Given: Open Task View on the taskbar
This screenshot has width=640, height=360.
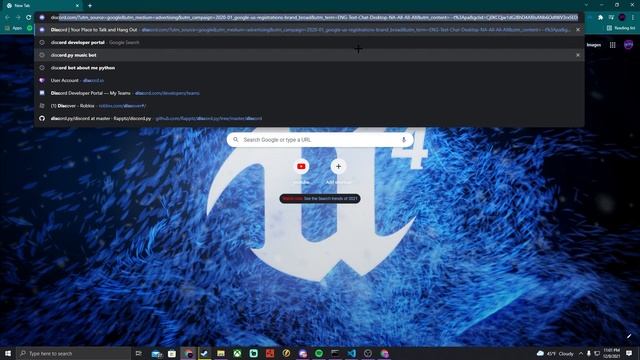Looking at the screenshot, I should 139,353.
